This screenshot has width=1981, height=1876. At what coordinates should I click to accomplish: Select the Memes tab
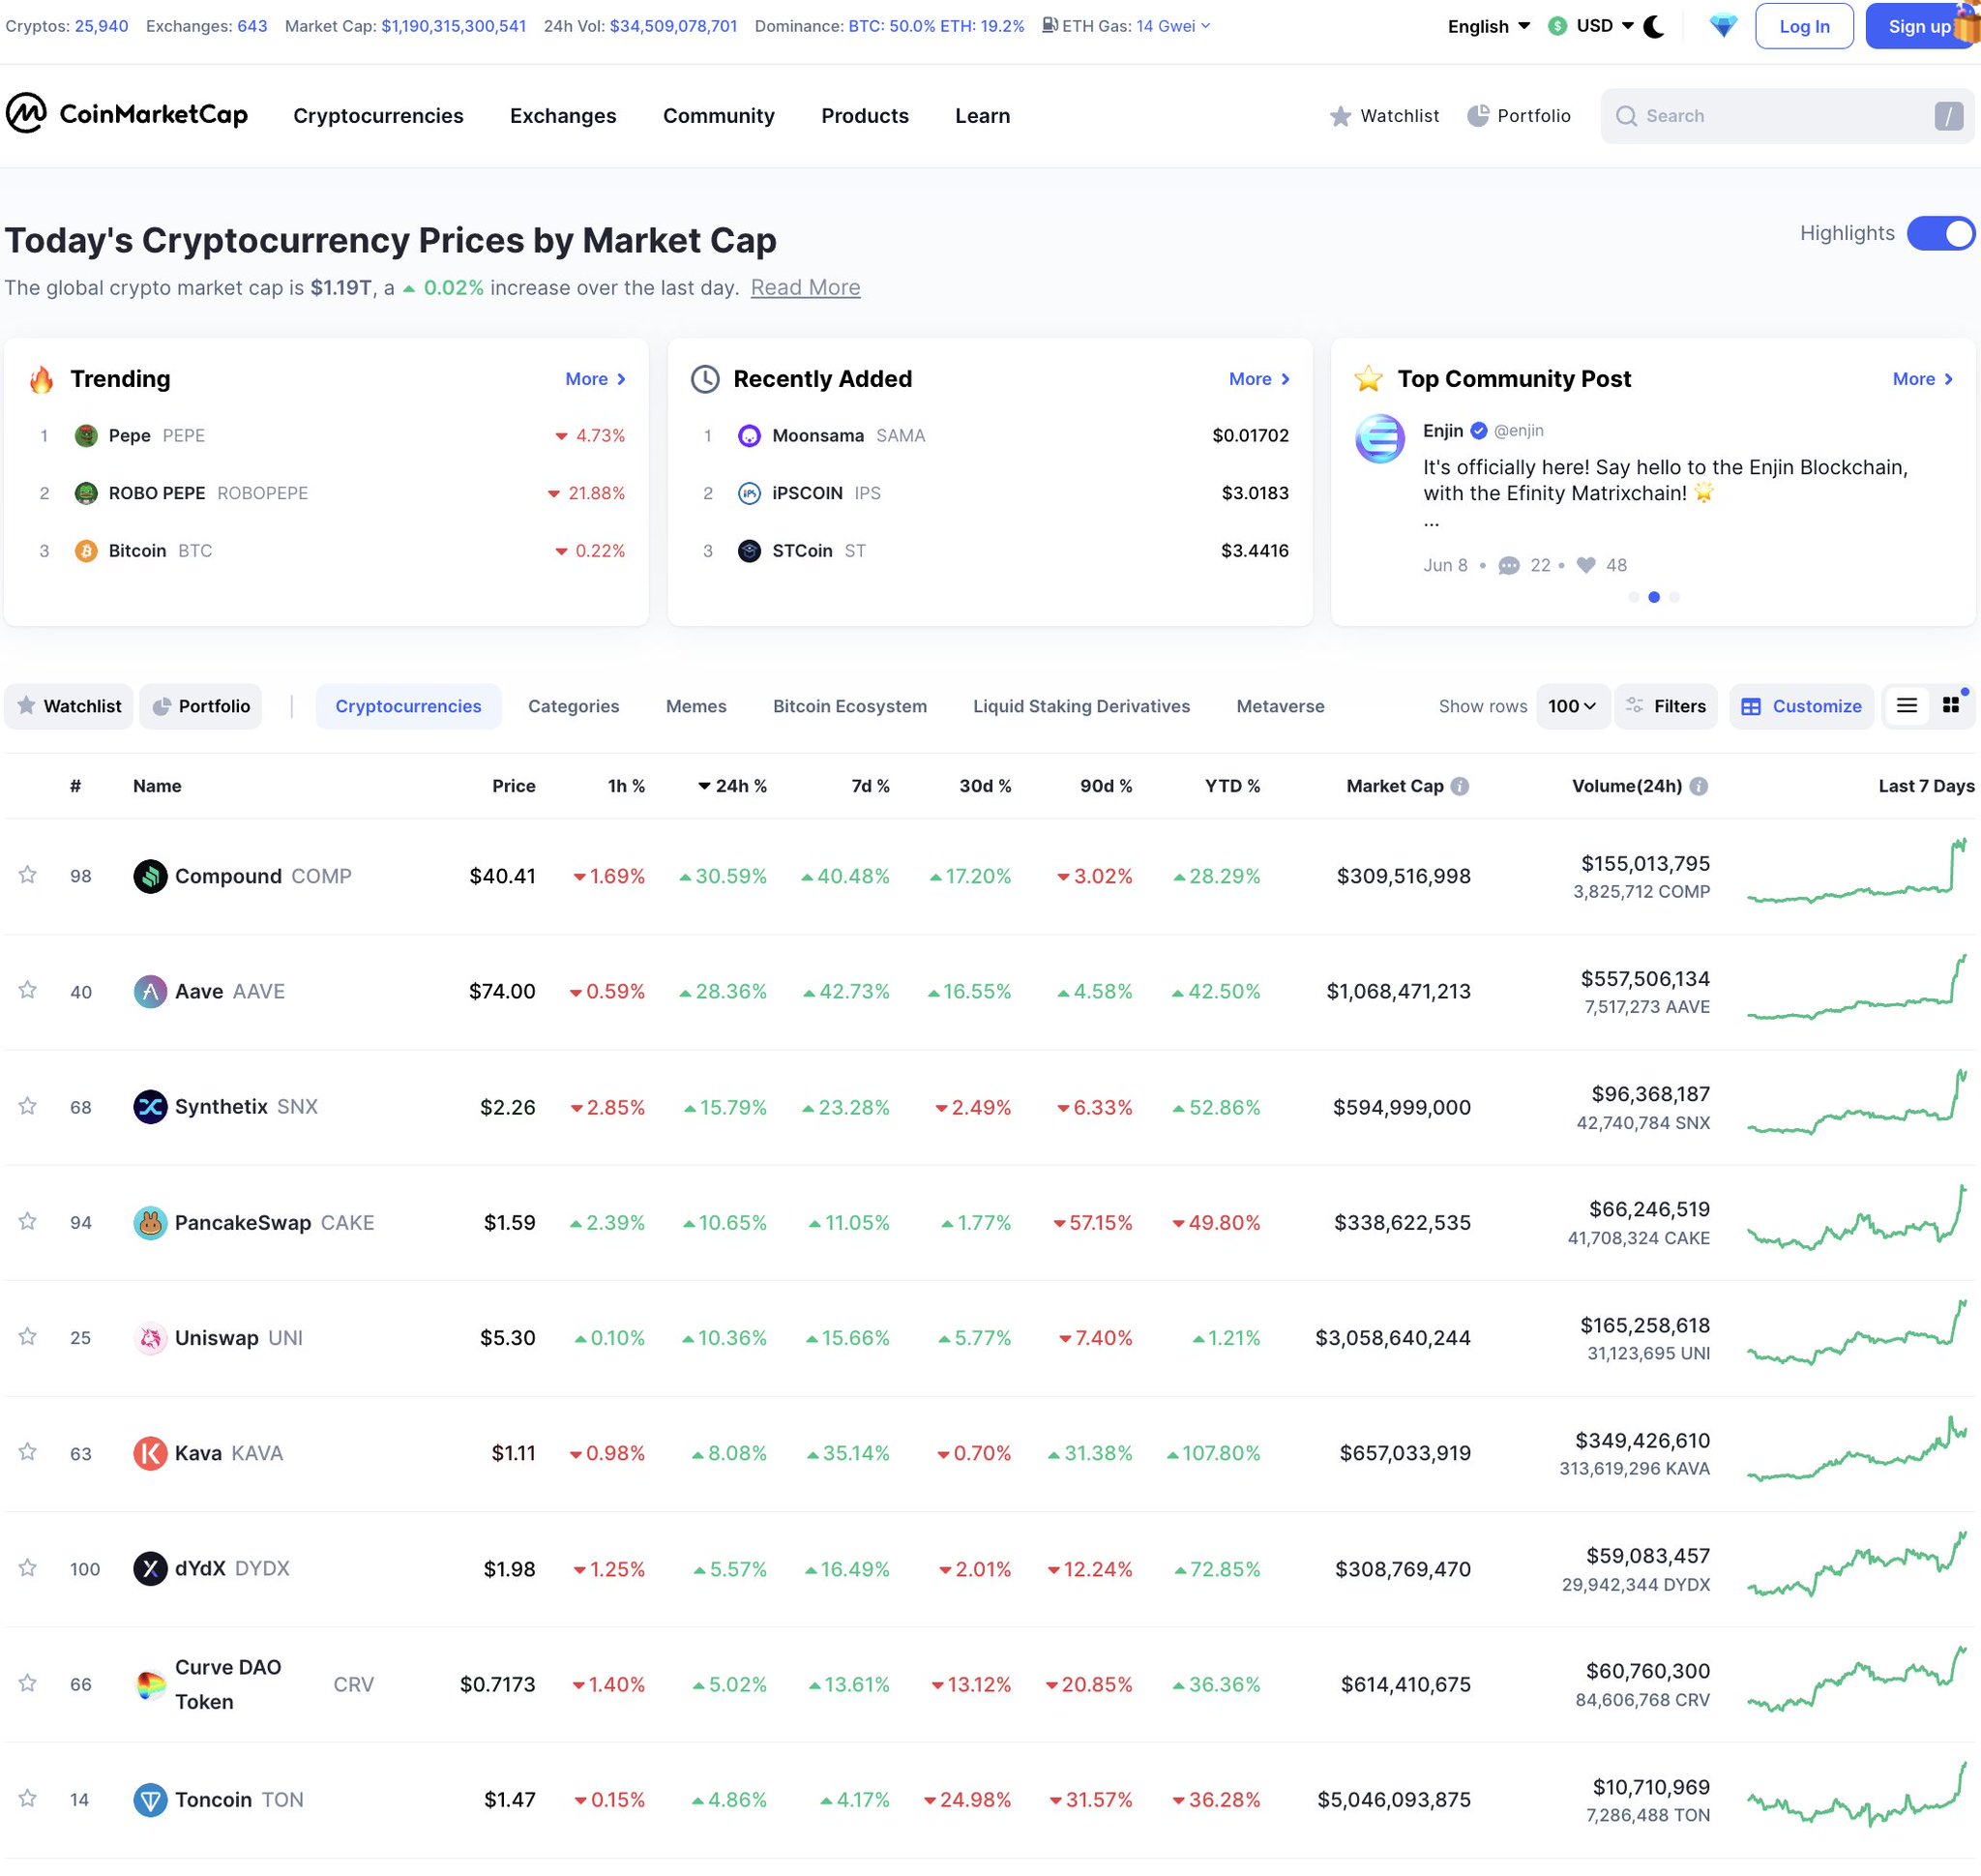tap(696, 706)
